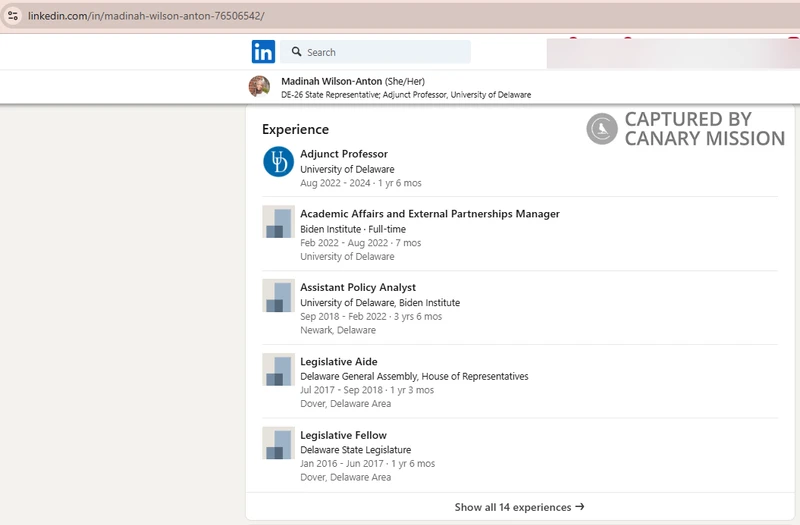Click 'University of Delaware' under Adjunct Professor
800x525 pixels.
347,169
